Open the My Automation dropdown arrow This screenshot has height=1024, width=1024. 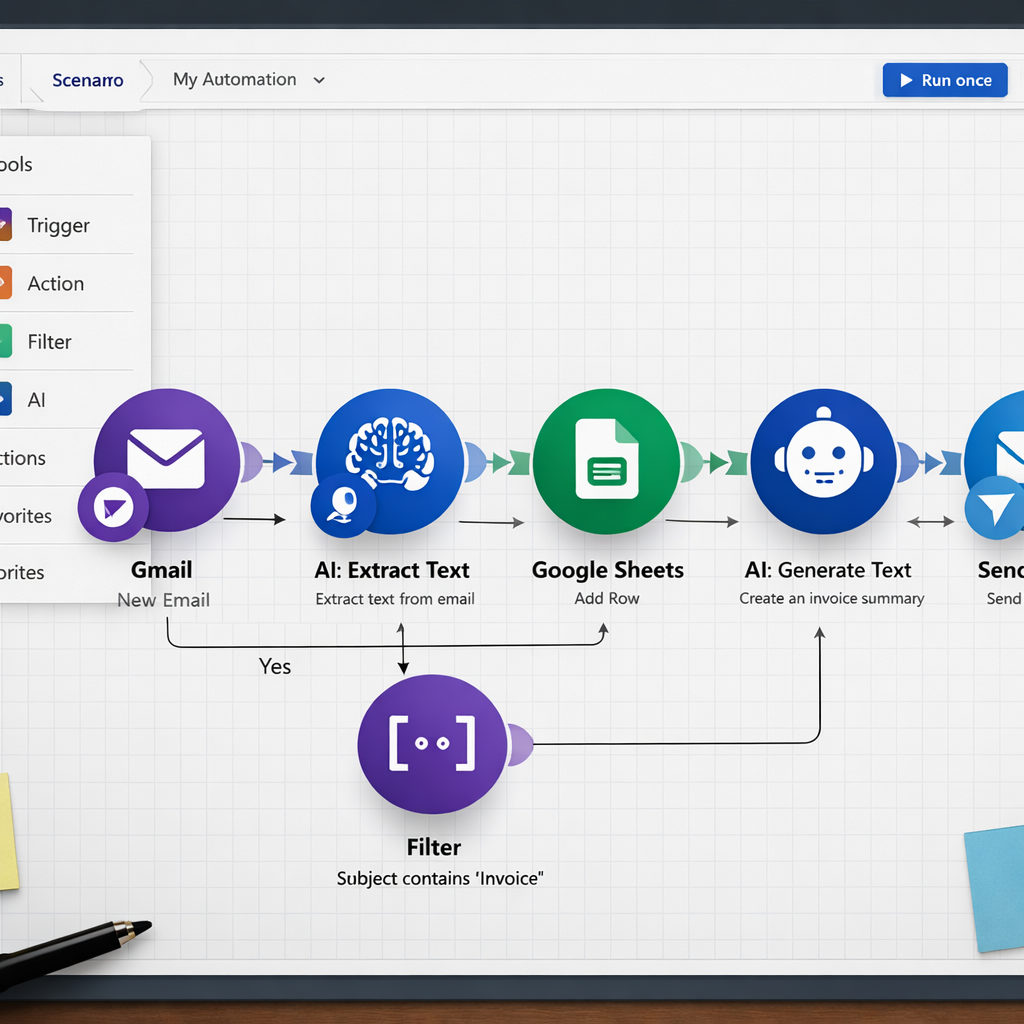(x=319, y=80)
